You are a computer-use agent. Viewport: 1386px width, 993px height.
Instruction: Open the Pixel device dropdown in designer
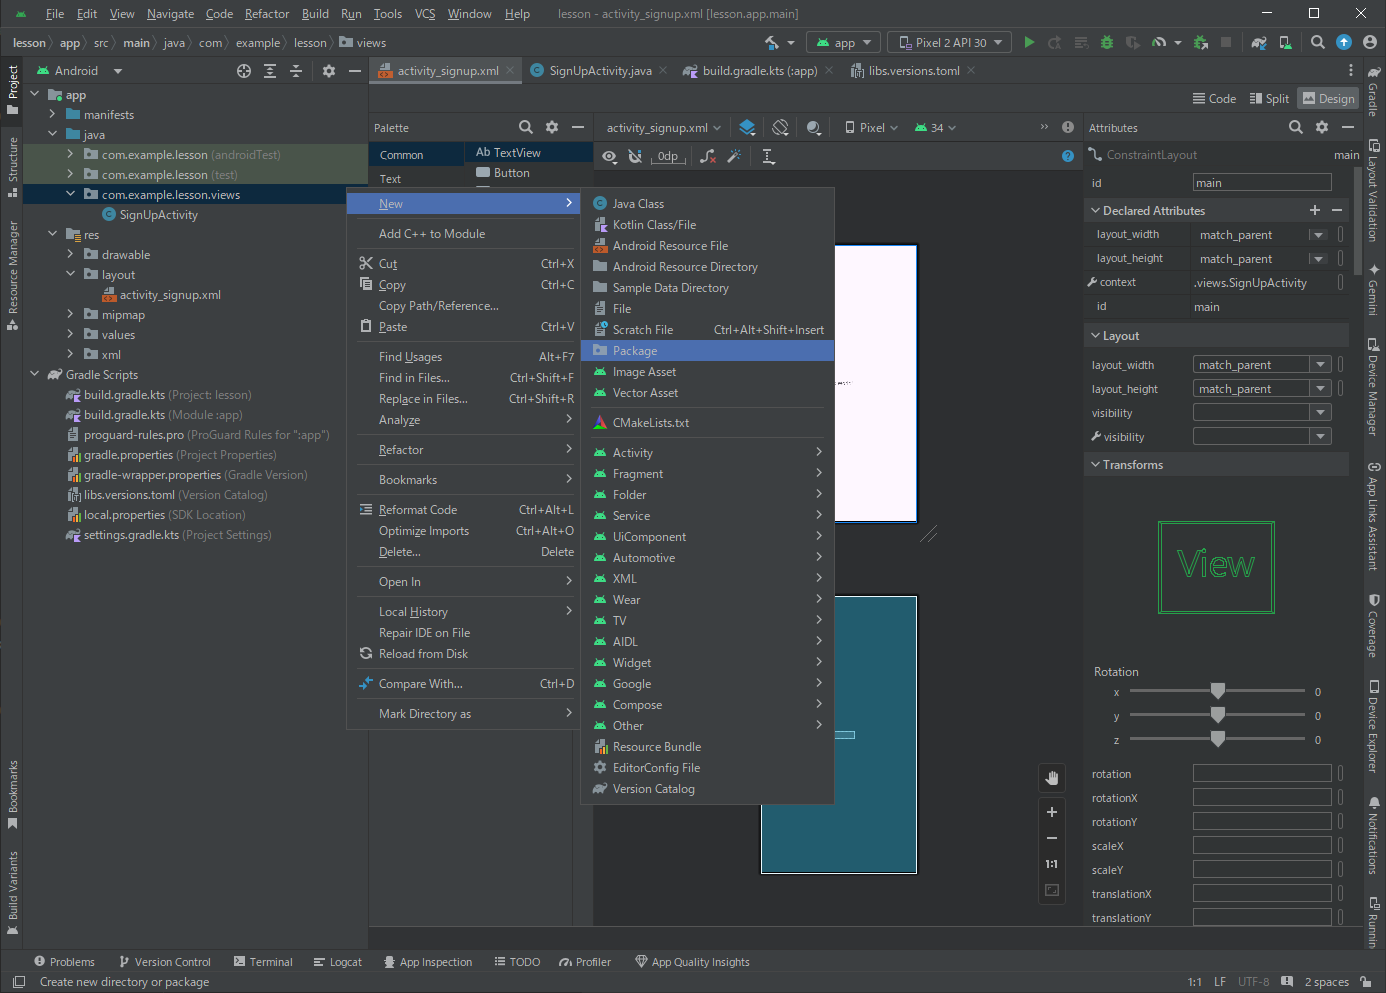(872, 128)
